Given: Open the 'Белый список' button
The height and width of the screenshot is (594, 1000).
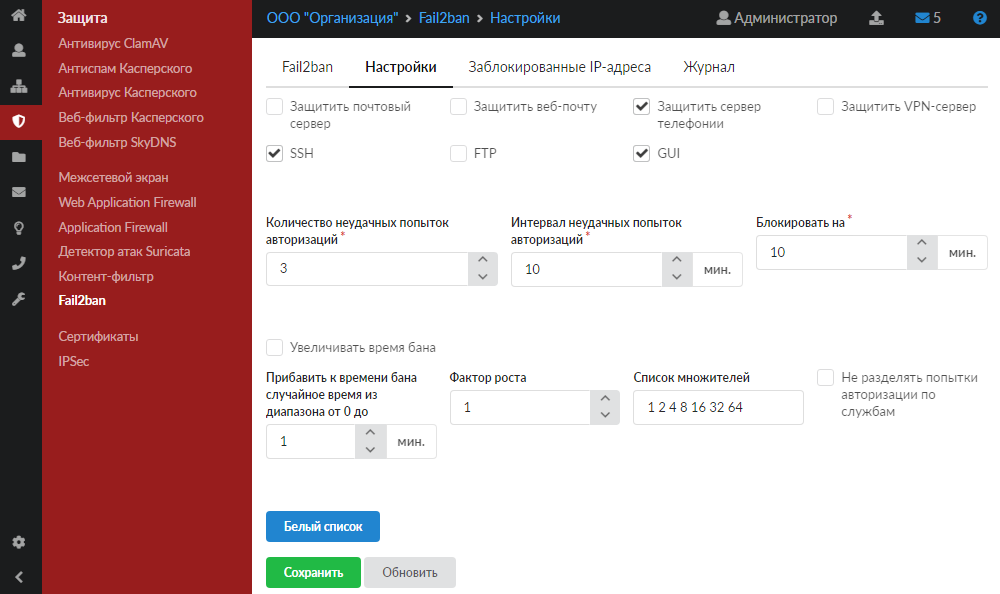Looking at the screenshot, I should click(x=322, y=526).
